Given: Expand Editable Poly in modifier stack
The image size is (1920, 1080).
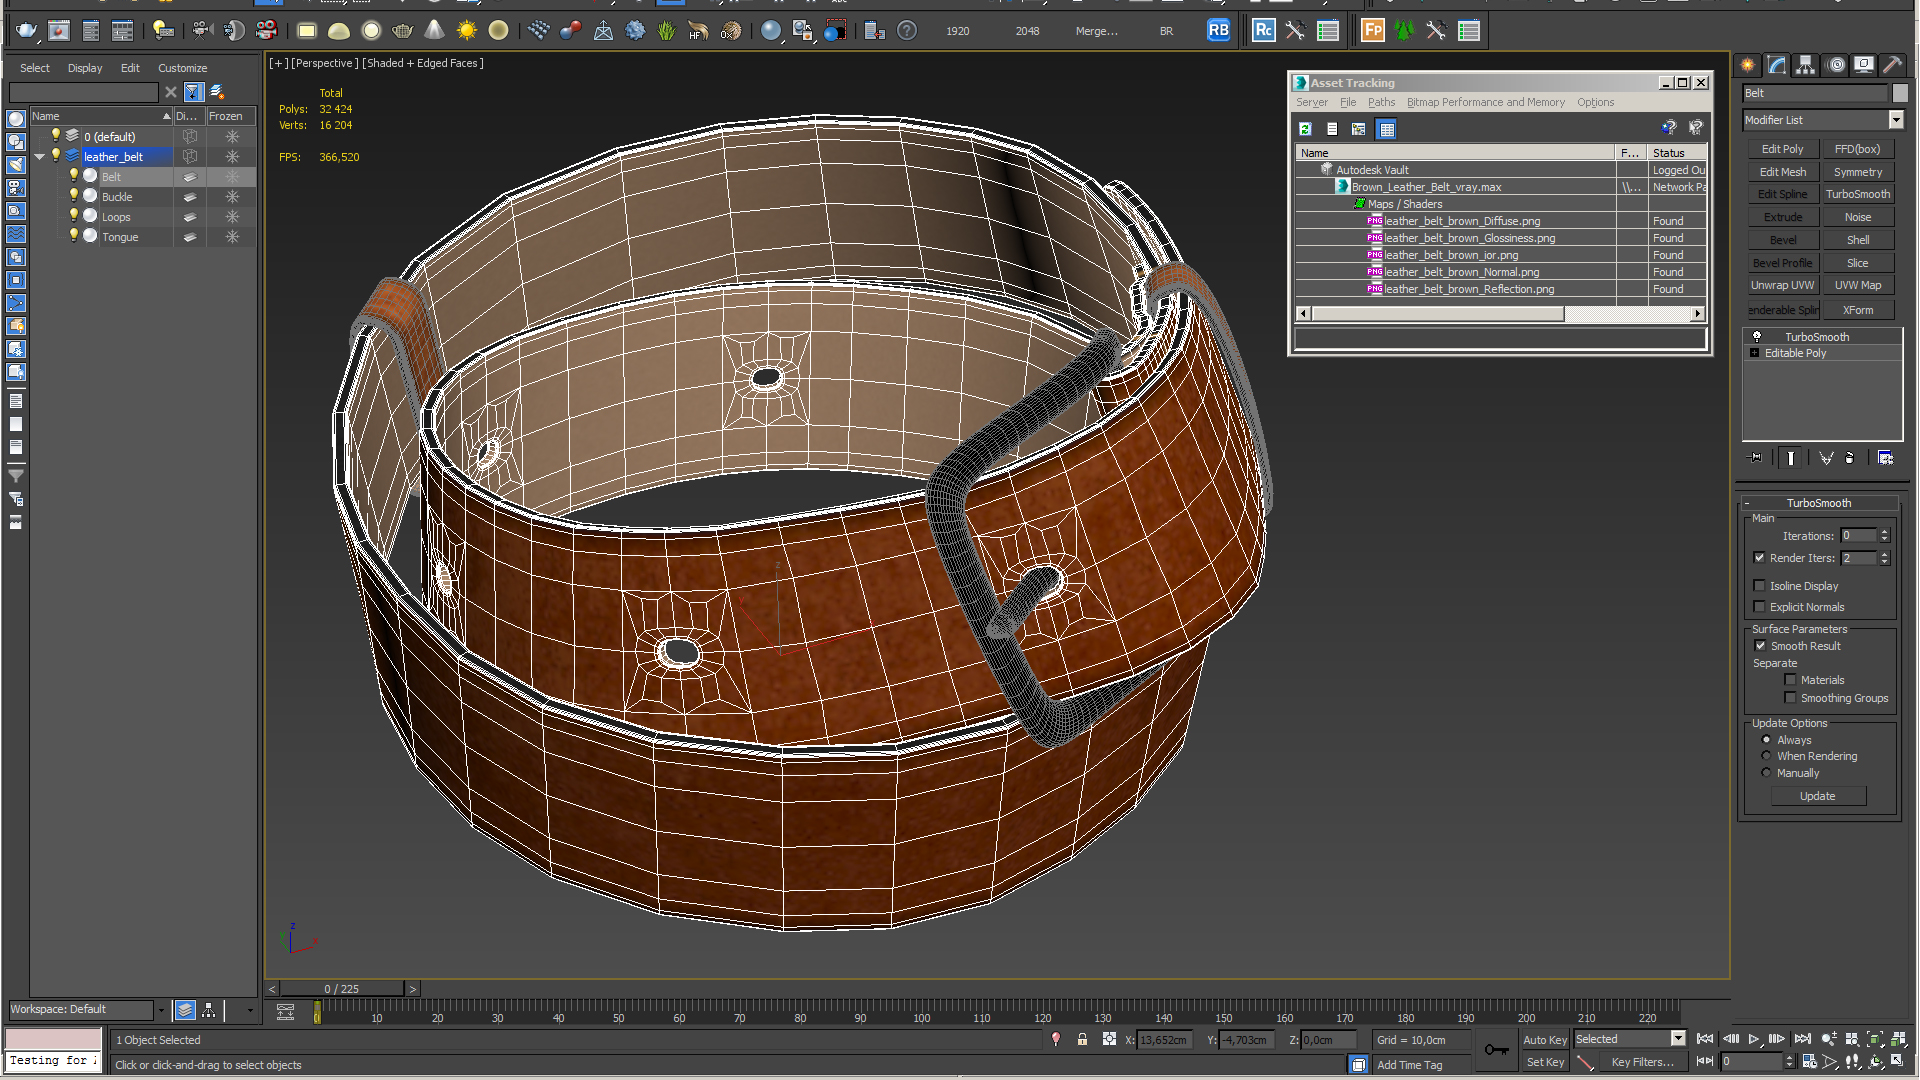Looking at the screenshot, I should tap(1754, 353).
